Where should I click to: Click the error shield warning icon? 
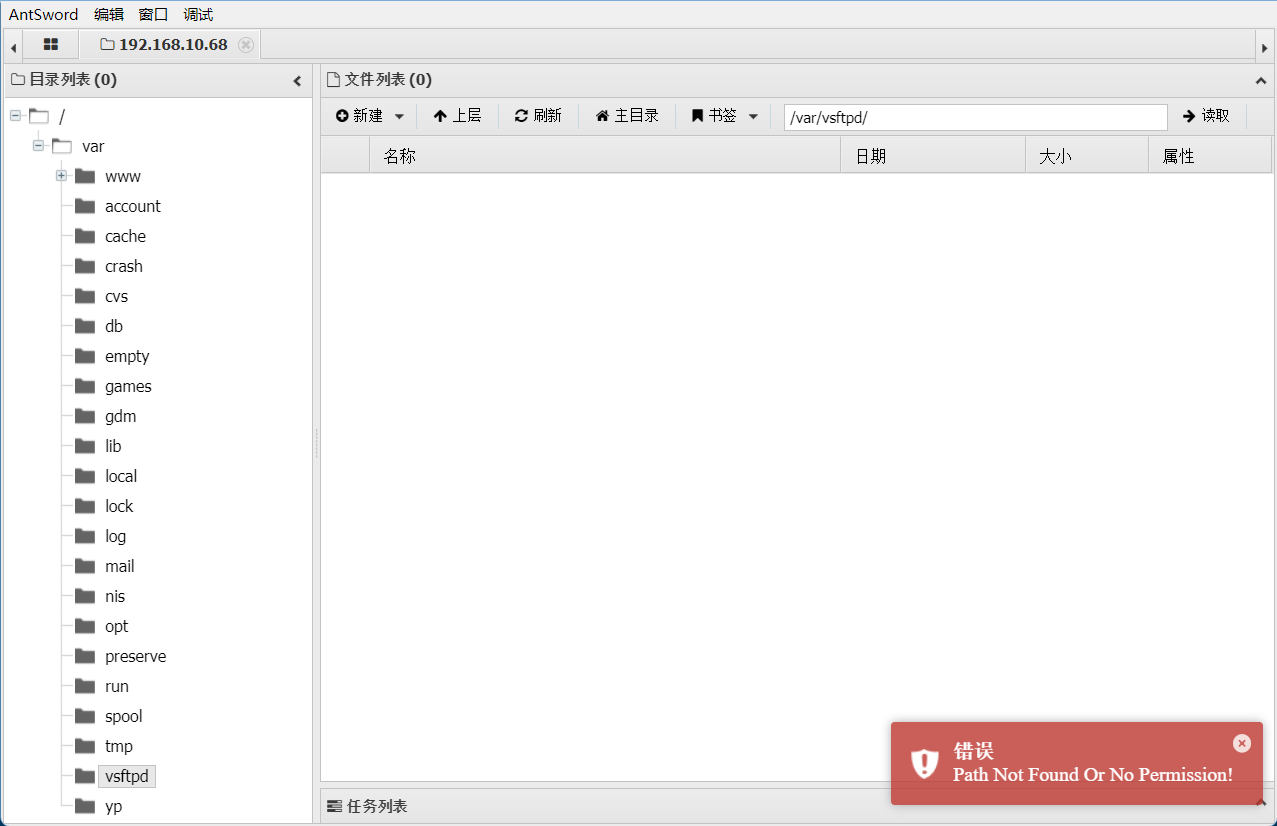coord(924,763)
